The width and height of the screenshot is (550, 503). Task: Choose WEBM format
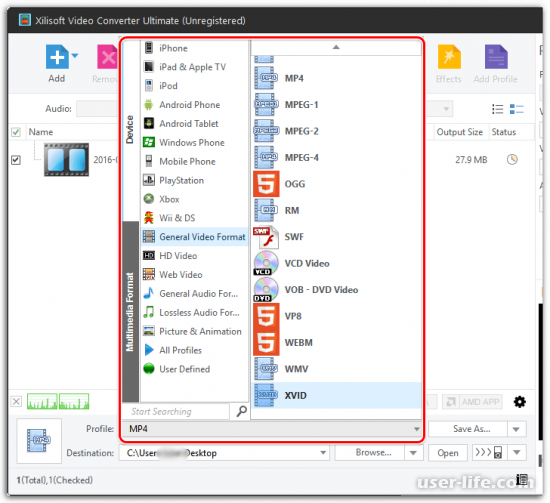[337, 342]
